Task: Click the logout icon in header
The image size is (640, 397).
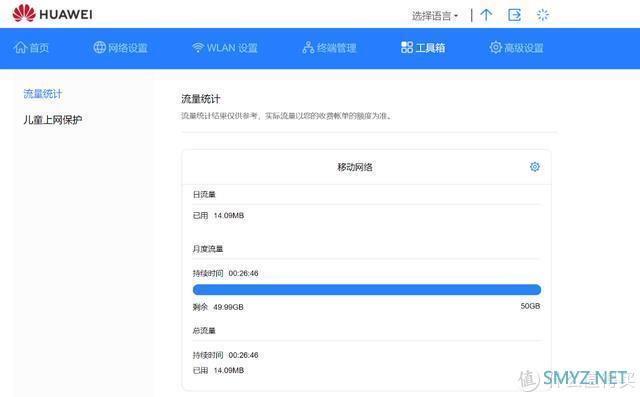Action: point(514,15)
